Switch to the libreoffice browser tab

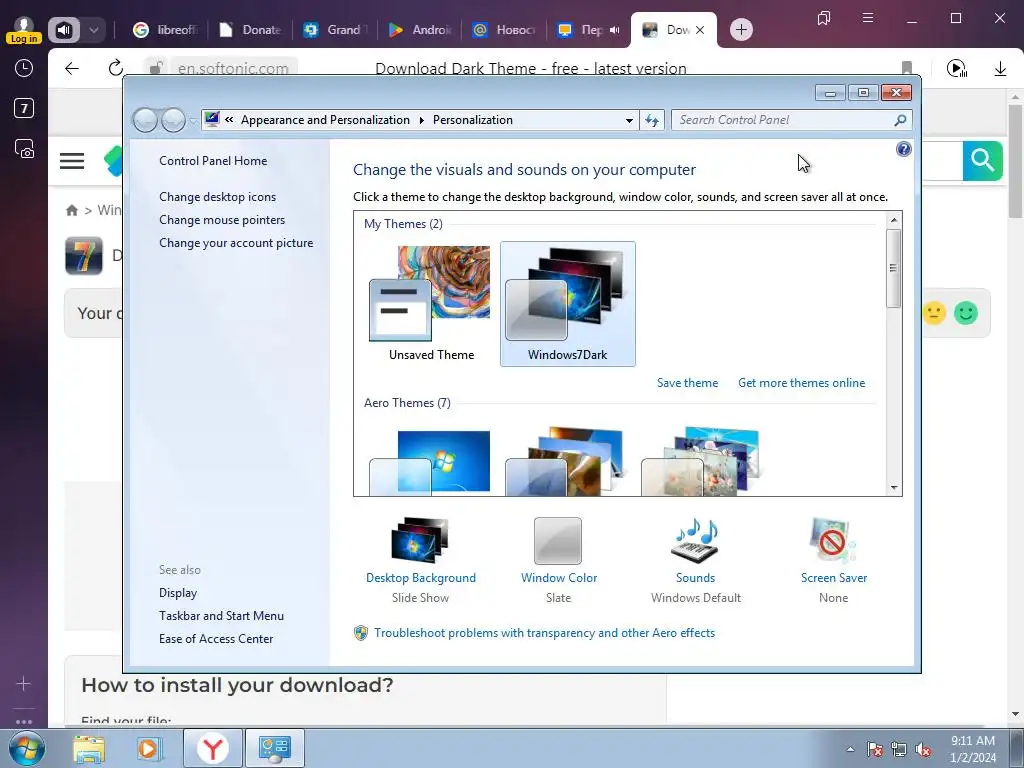point(167,30)
